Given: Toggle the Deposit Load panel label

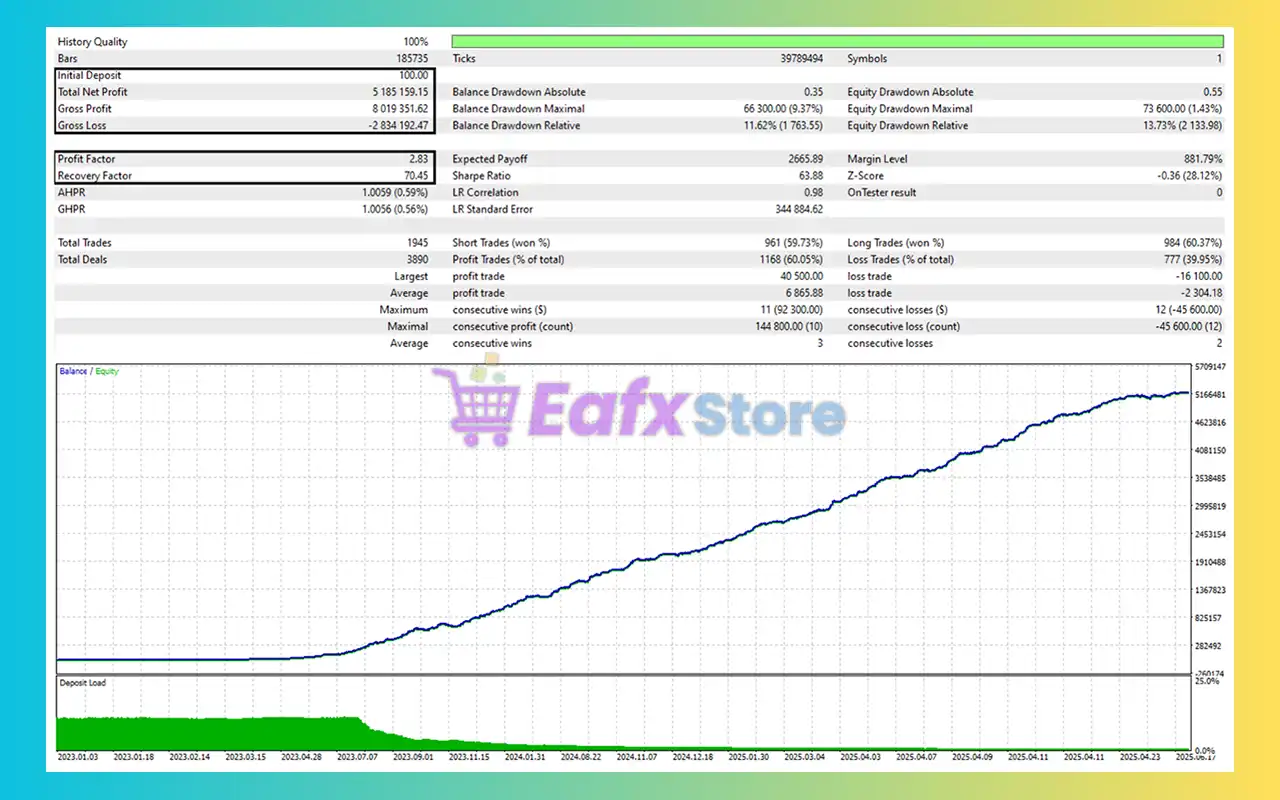Looking at the screenshot, I should pos(82,682).
